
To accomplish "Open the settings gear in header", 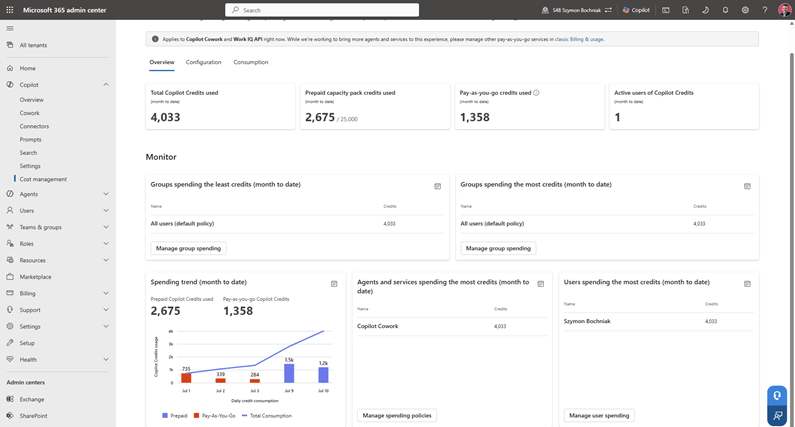I will [x=745, y=10].
